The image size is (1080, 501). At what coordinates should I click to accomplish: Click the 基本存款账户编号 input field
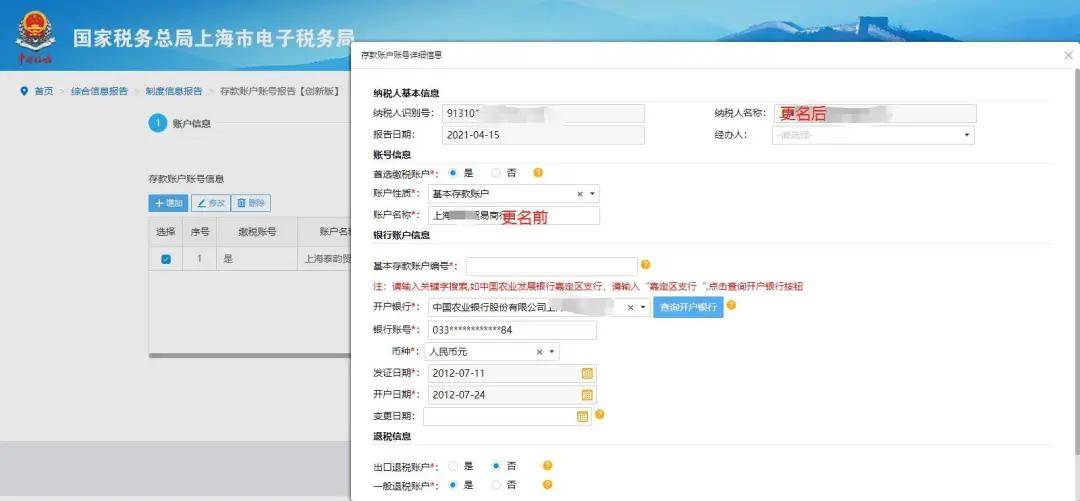click(x=552, y=266)
